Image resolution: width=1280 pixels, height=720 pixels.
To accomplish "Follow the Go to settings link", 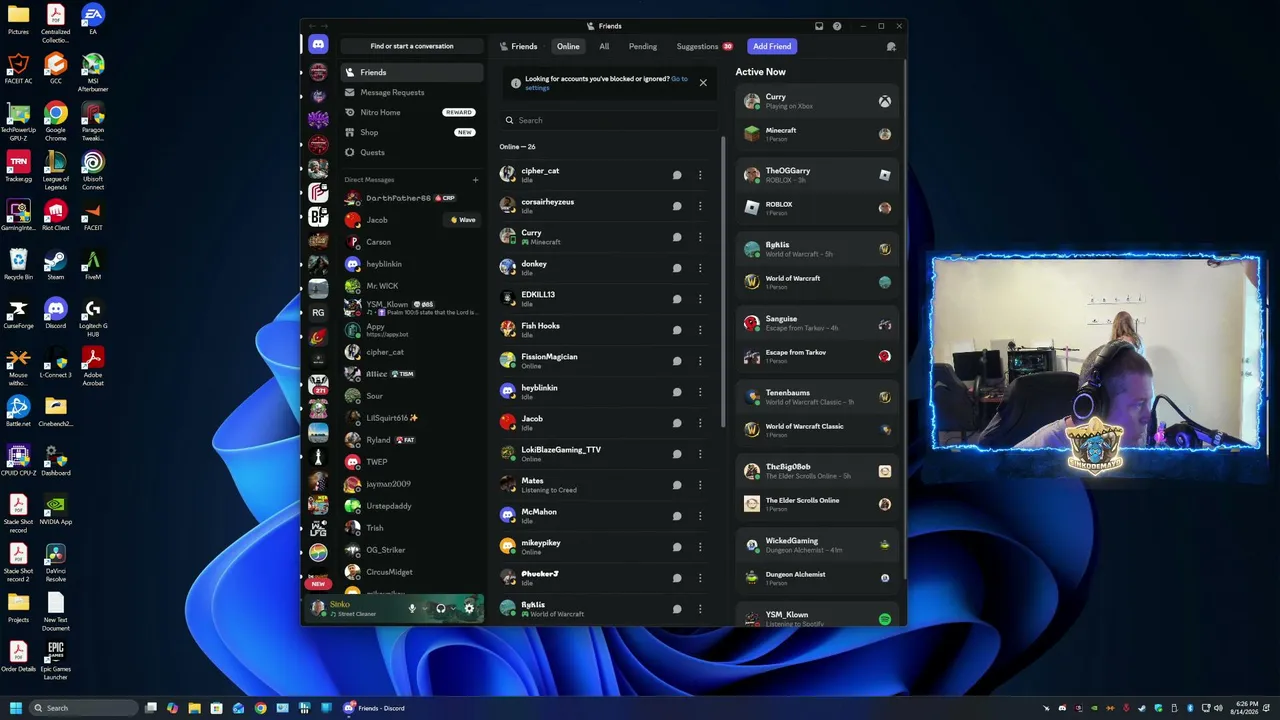I will [x=606, y=83].
